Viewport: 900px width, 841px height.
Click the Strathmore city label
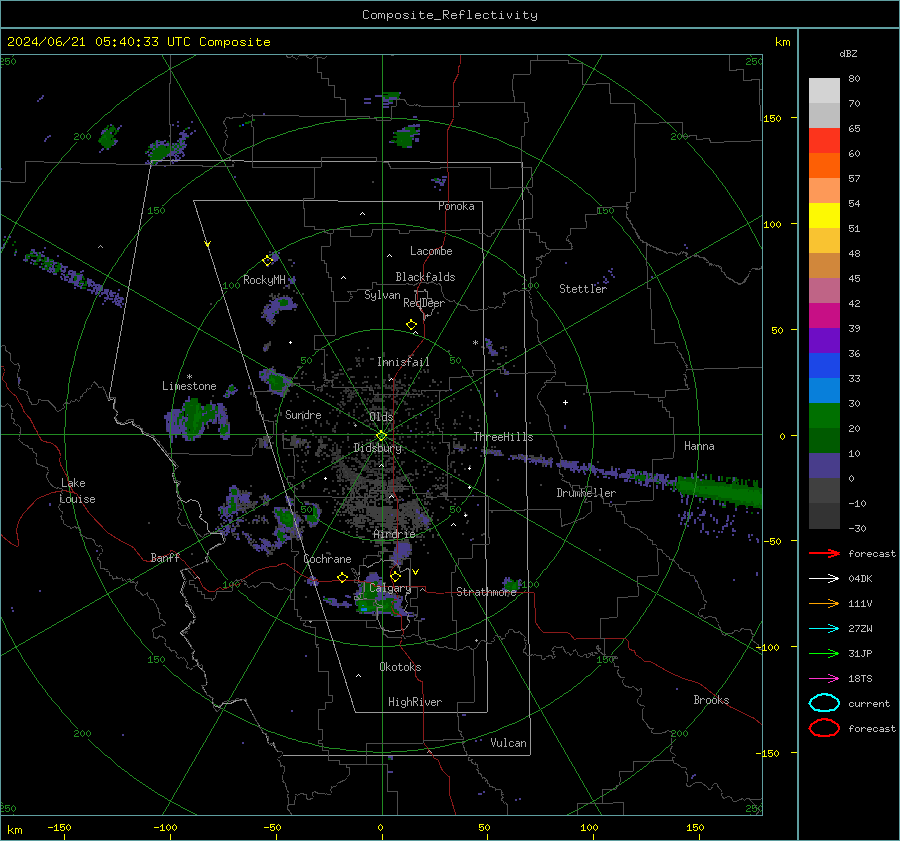(x=487, y=592)
